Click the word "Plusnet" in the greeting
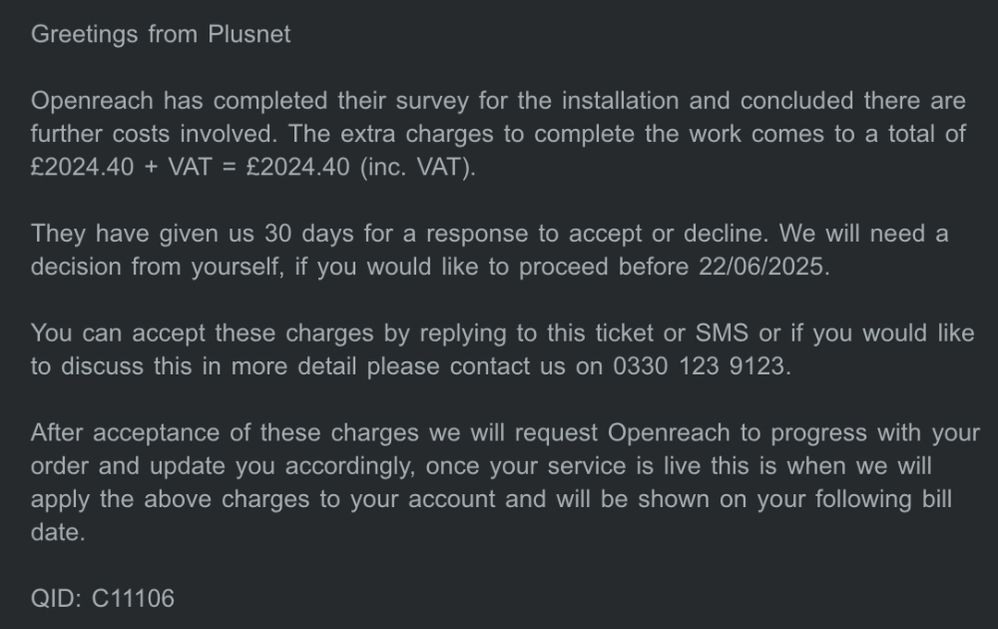 249,34
